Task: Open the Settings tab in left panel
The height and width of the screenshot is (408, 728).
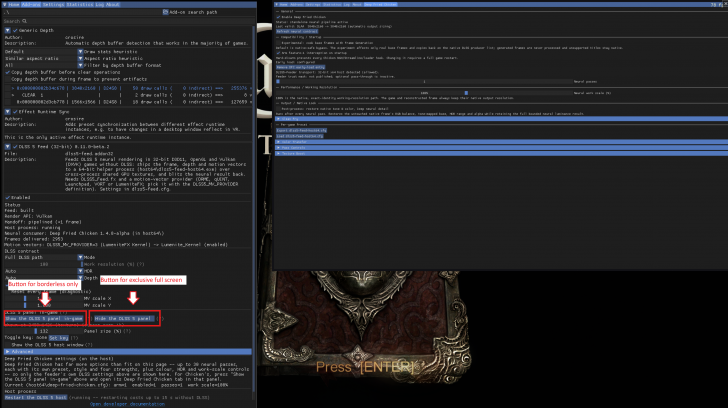Action: [x=53, y=4]
